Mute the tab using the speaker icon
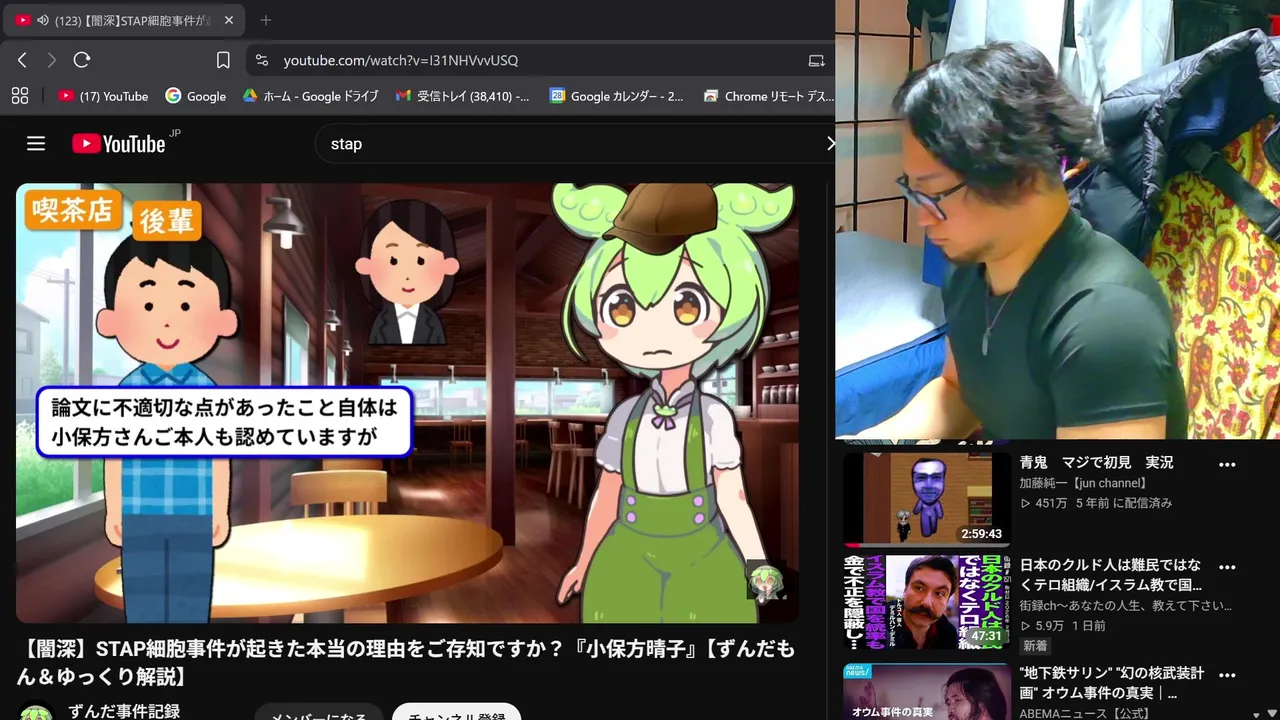 click(x=42, y=20)
